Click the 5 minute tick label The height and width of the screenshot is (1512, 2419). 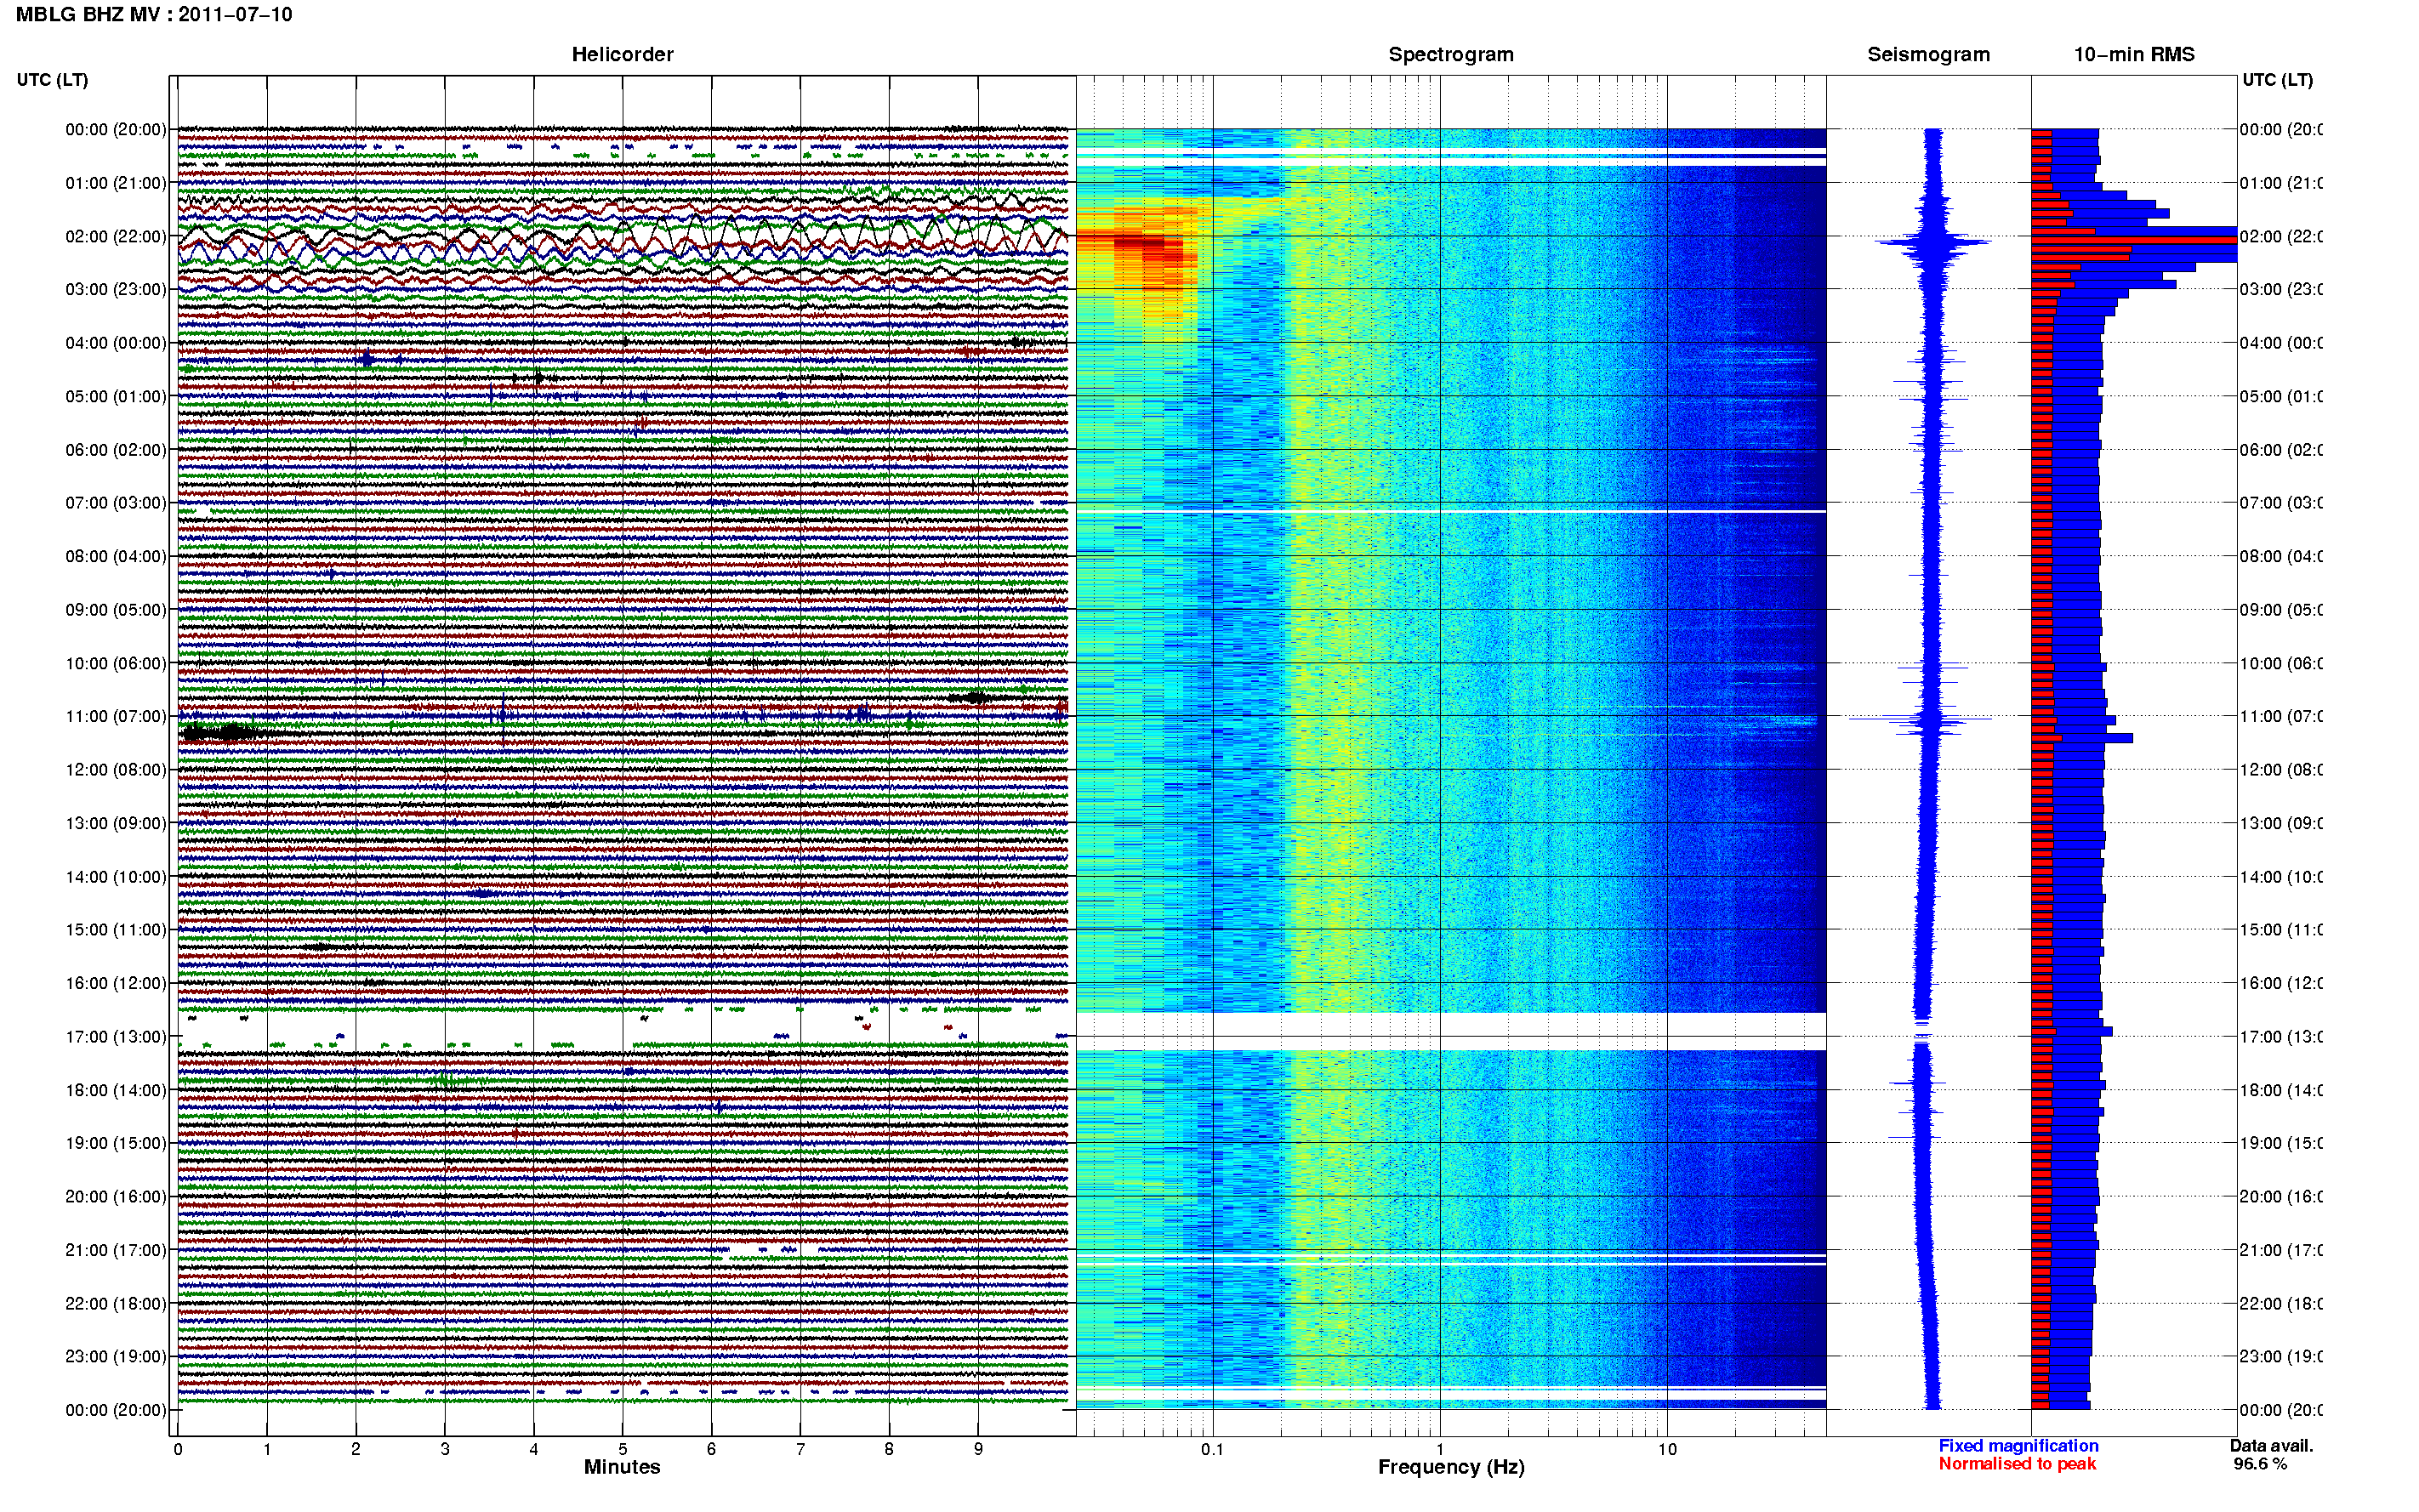[x=622, y=1449]
